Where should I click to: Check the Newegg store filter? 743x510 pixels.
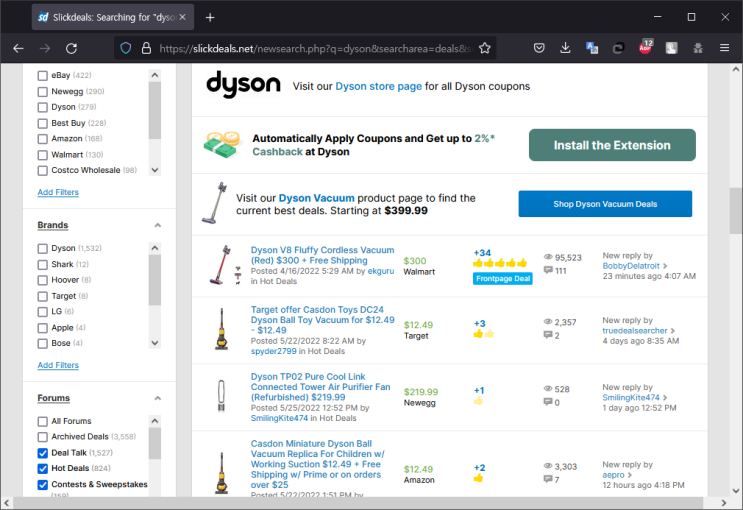(x=43, y=91)
